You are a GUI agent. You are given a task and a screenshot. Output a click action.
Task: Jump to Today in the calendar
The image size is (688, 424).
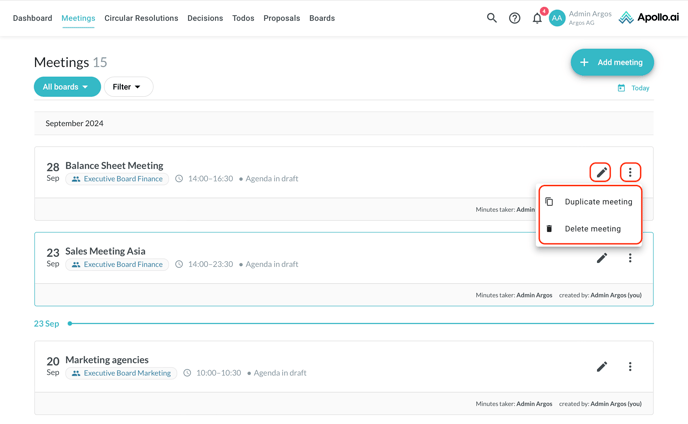[x=634, y=88]
